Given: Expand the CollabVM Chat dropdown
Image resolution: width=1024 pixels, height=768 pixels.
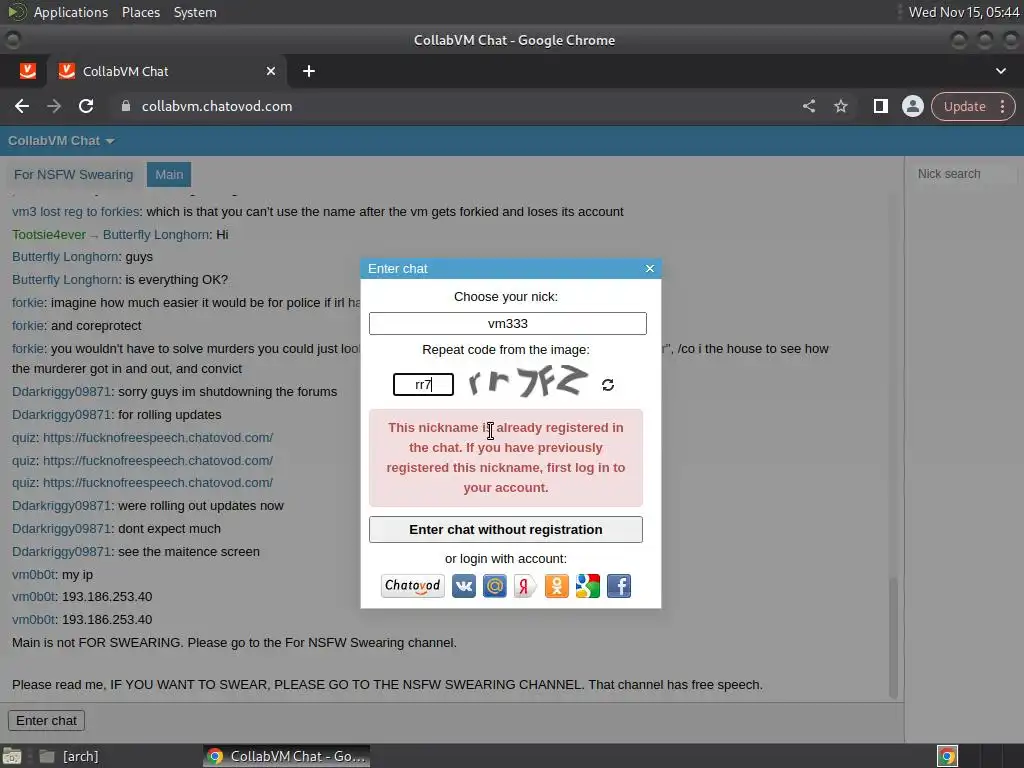Looking at the screenshot, I should [x=61, y=141].
